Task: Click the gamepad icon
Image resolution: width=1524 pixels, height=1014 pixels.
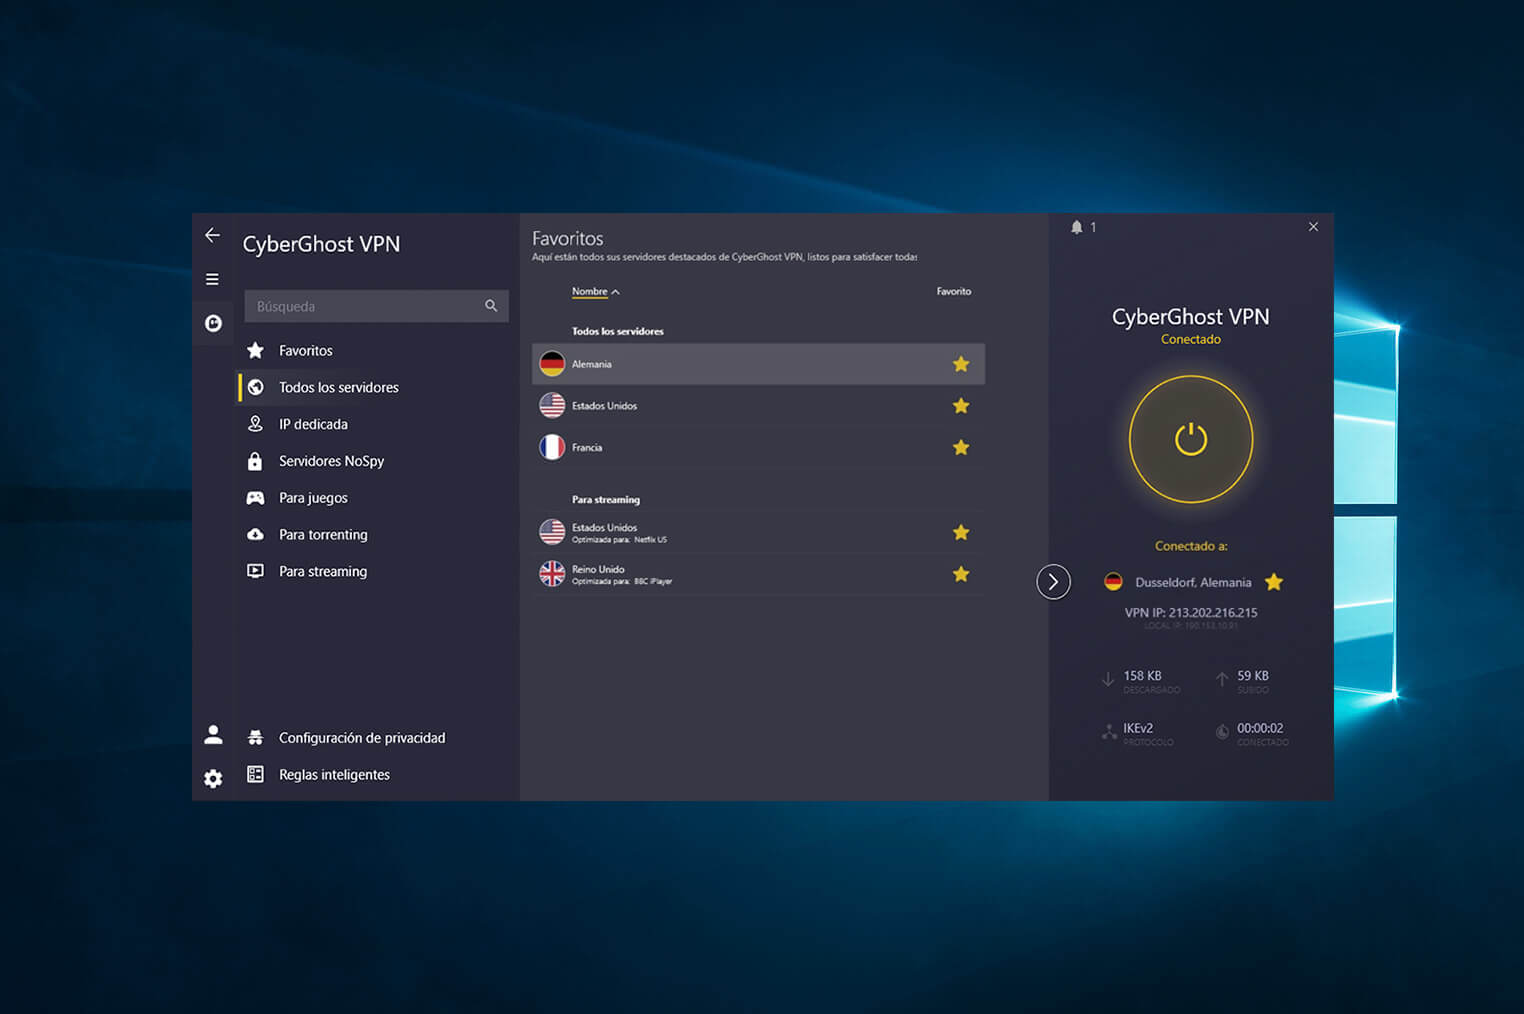Action: [x=255, y=498]
